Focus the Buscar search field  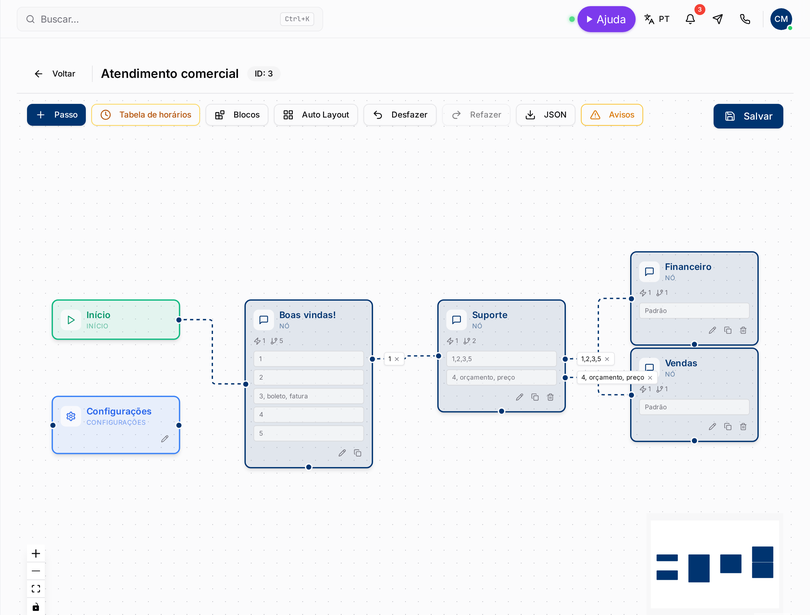click(x=170, y=19)
